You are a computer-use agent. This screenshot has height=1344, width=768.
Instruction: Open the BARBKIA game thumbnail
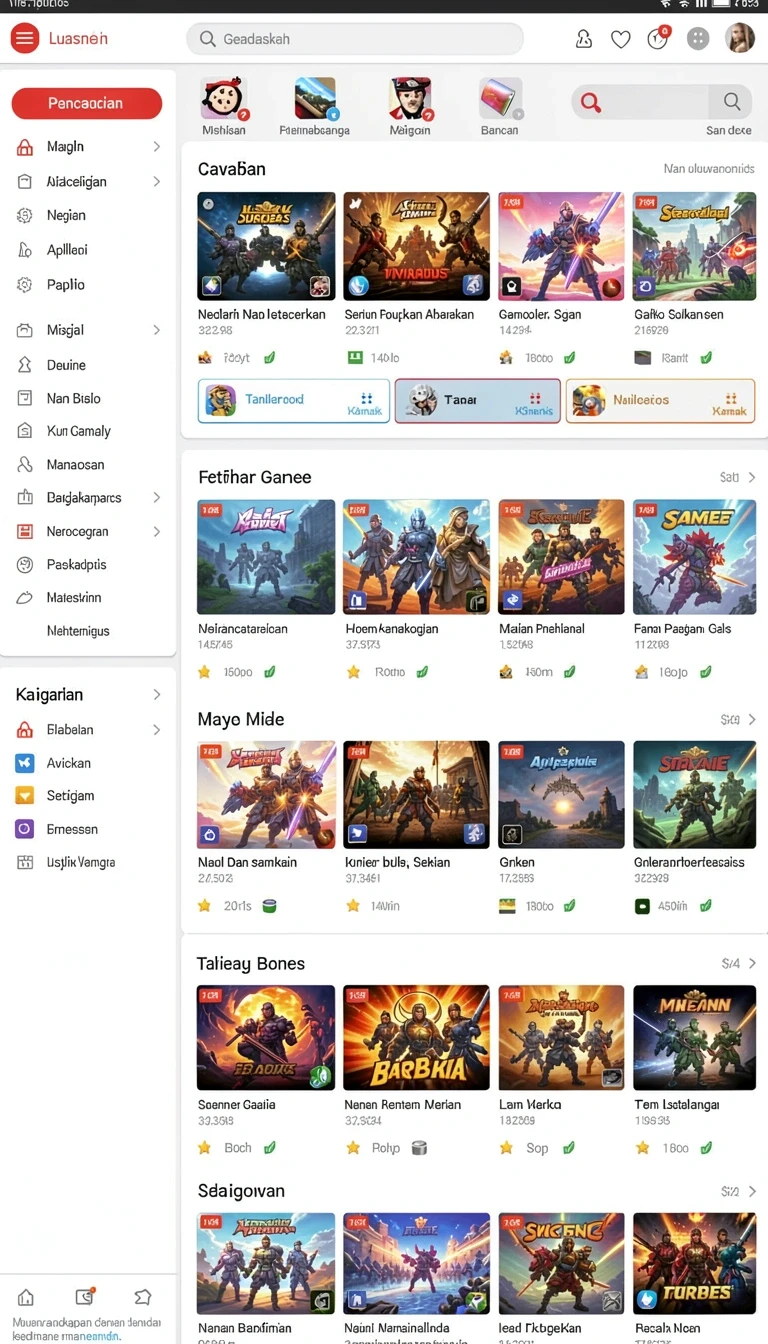[x=416, y=1037]
